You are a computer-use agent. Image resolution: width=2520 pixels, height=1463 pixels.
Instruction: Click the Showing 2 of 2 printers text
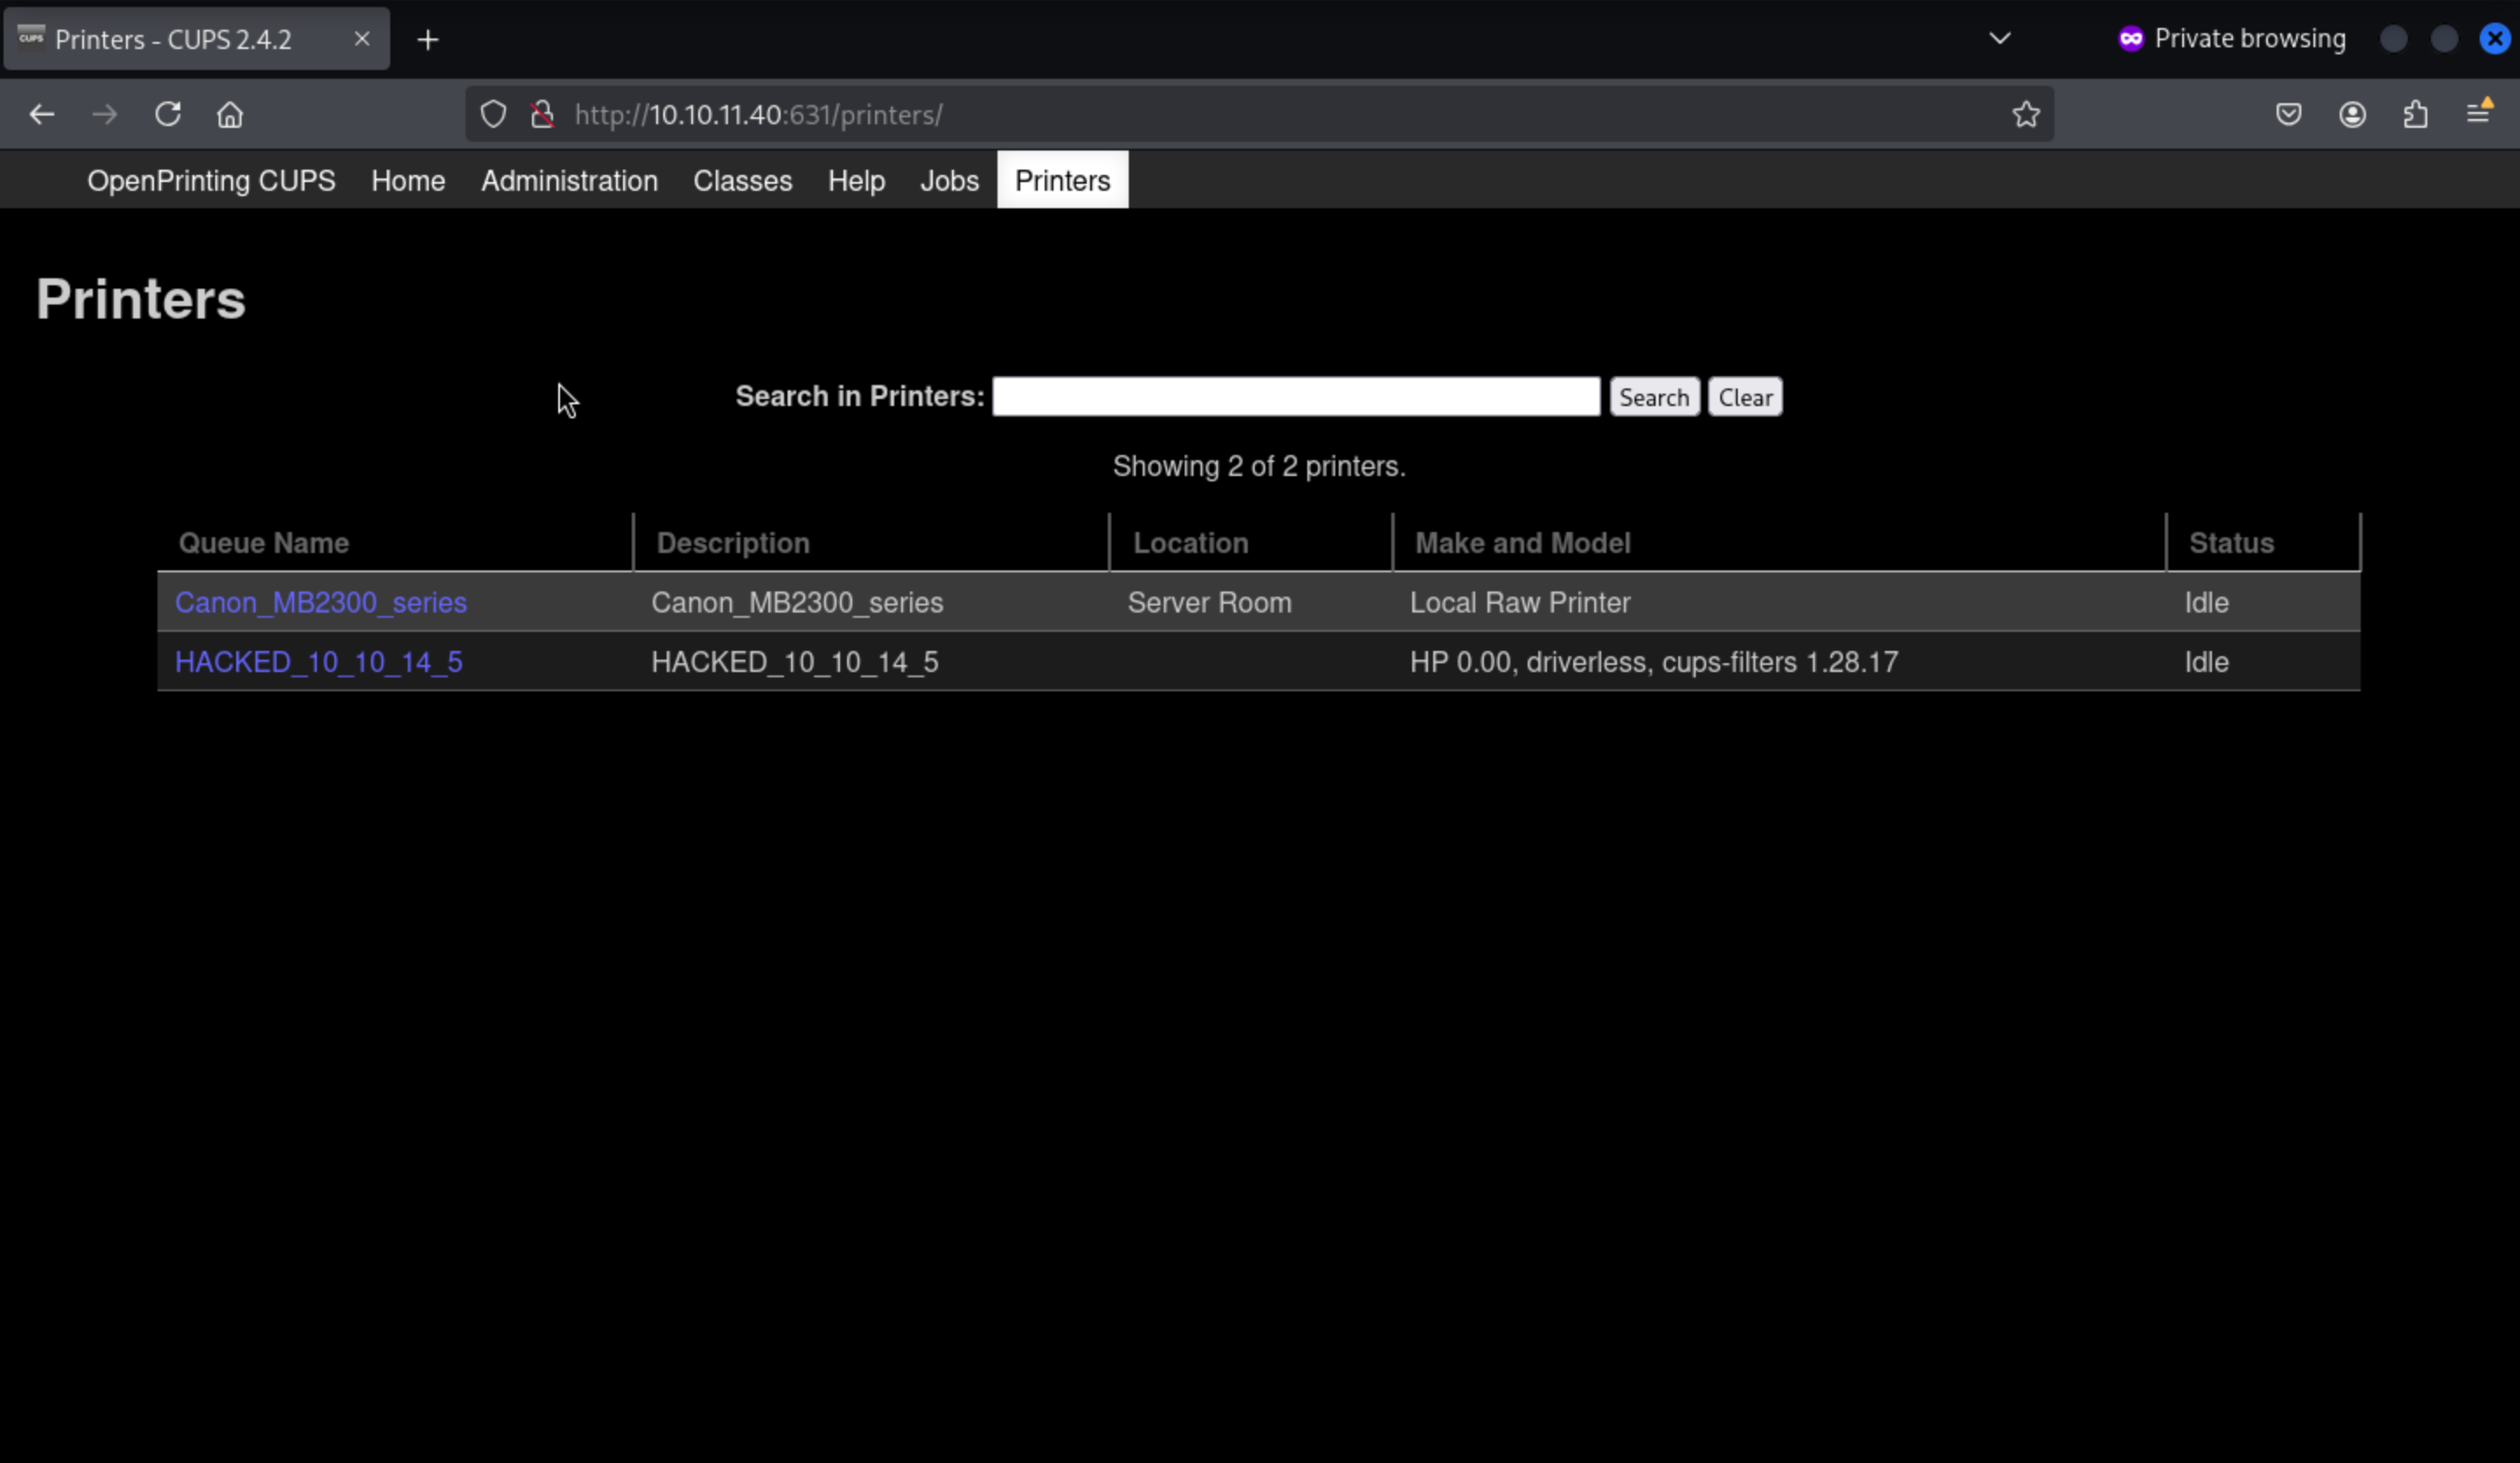coord(1259,466)
